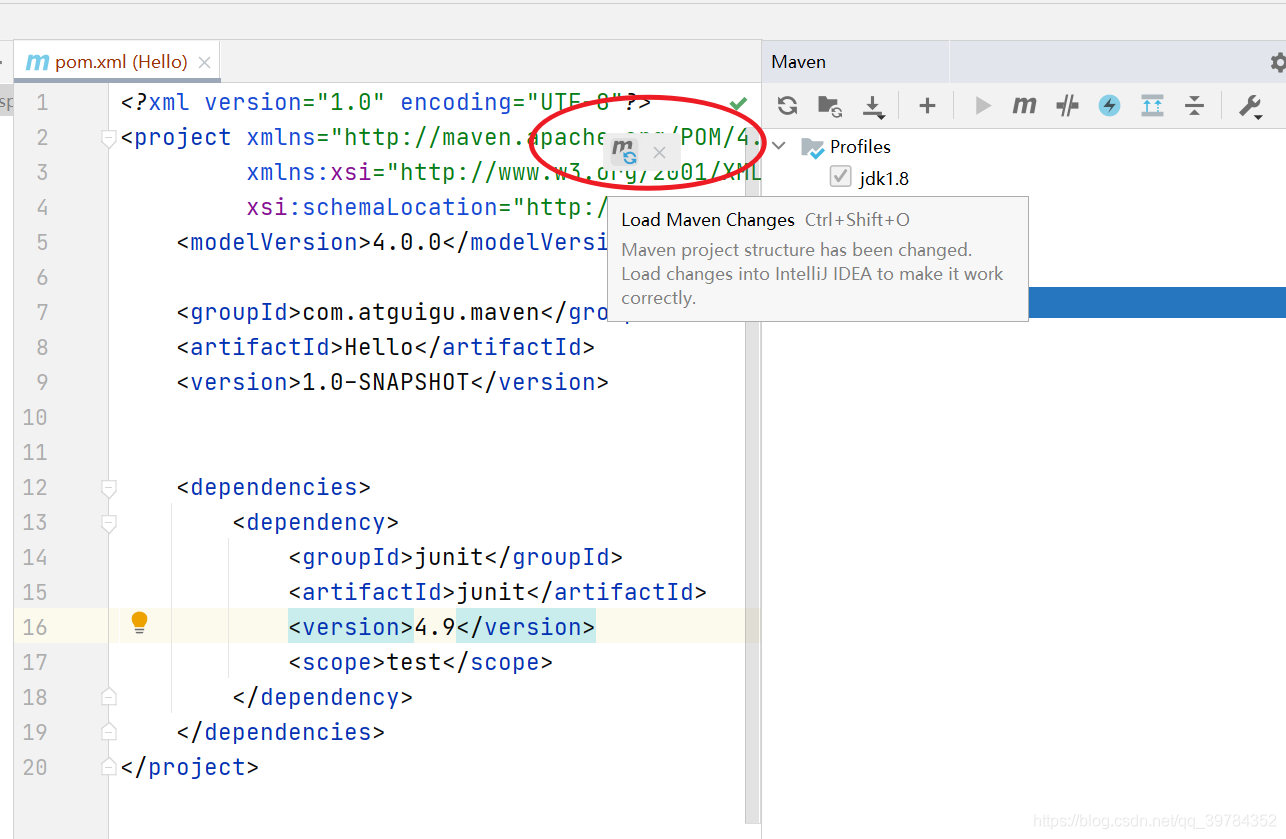Click the Maven tool window title
The image size is (1286, 839).
point(799,62)
